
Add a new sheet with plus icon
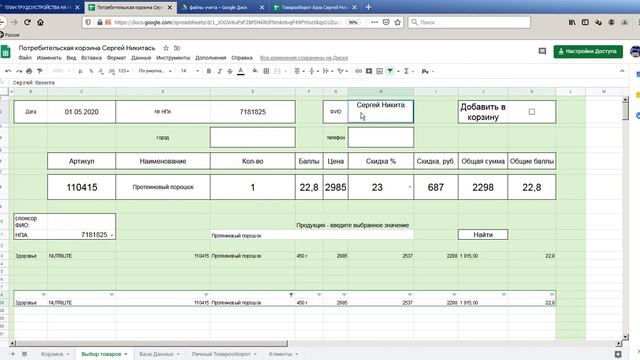[13, 354]
